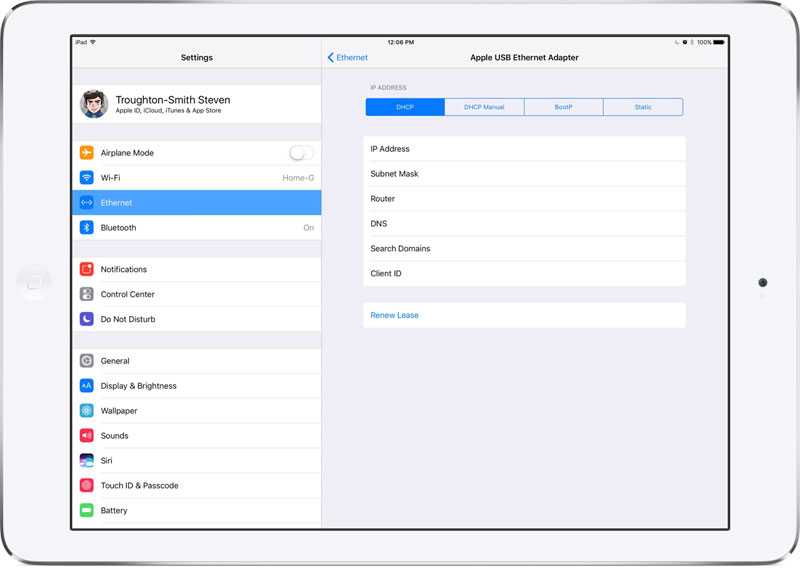Tap the Notifications icon
Screen dimensions: 800x568
(87, 269)
